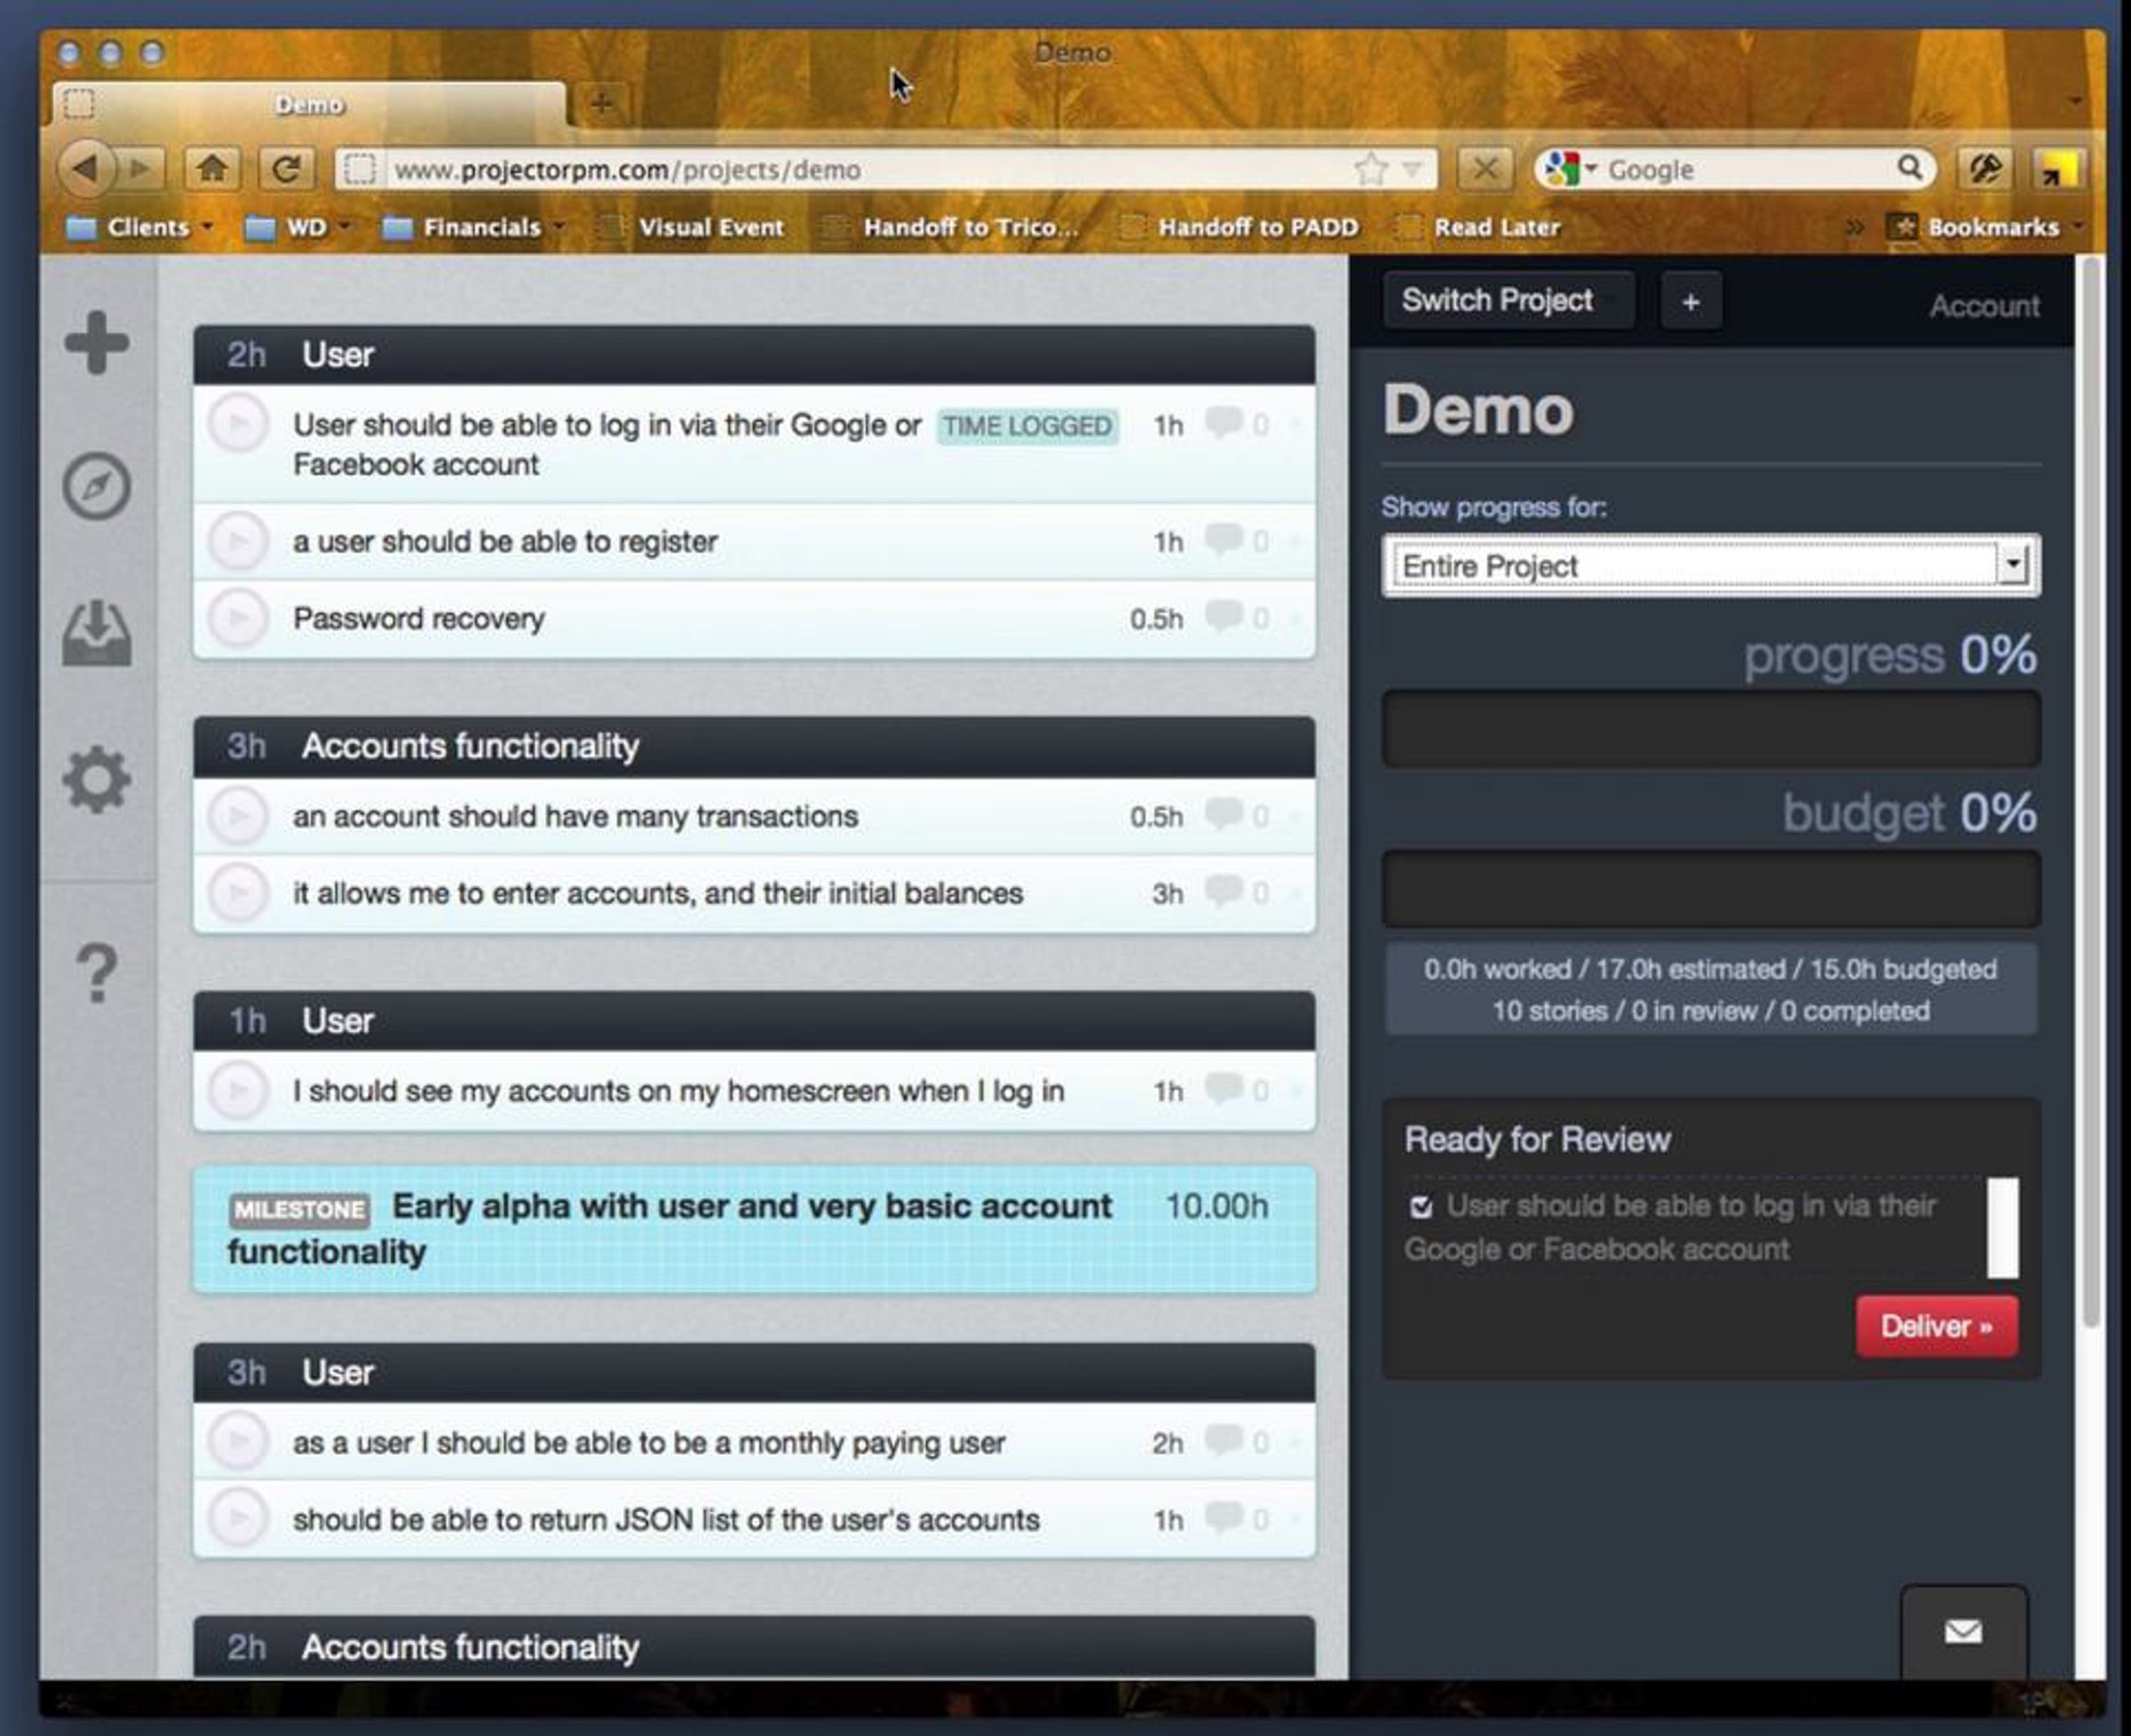Screen dimensions: 2131x1736
Task: Open the Early alpha milestone
Action: pyautogui.click(x=754, y=1229)
